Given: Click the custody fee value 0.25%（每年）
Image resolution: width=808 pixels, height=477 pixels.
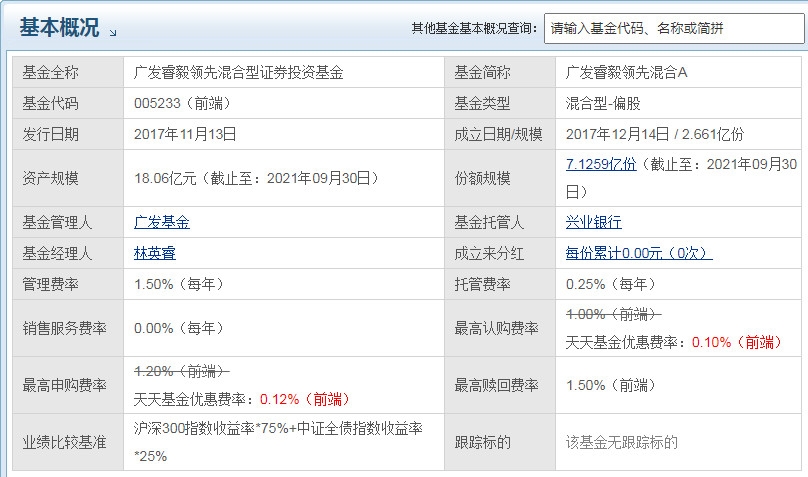Looking at the screenshot, I should tap(611, 284).
